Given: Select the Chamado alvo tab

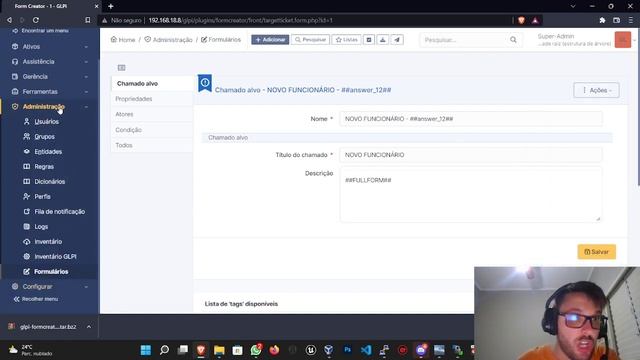Looking at the screenshot, I should coord(152,83).
